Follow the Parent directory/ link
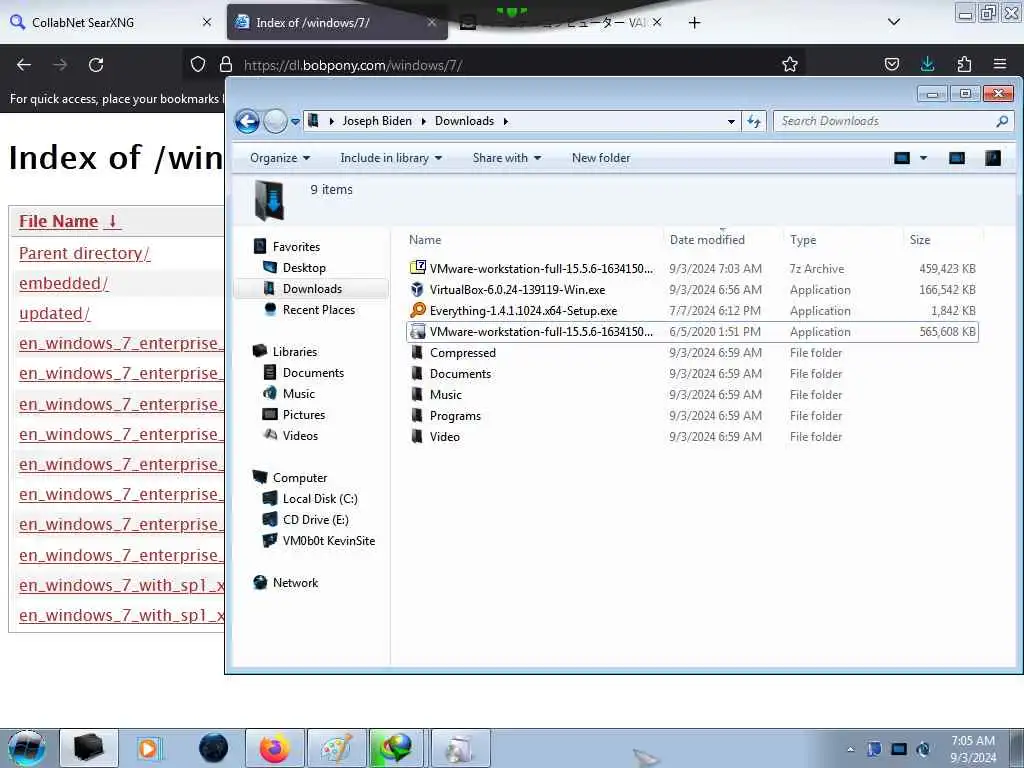The height and width of the screenshot is (768, 1024). [x=84, y=253]
